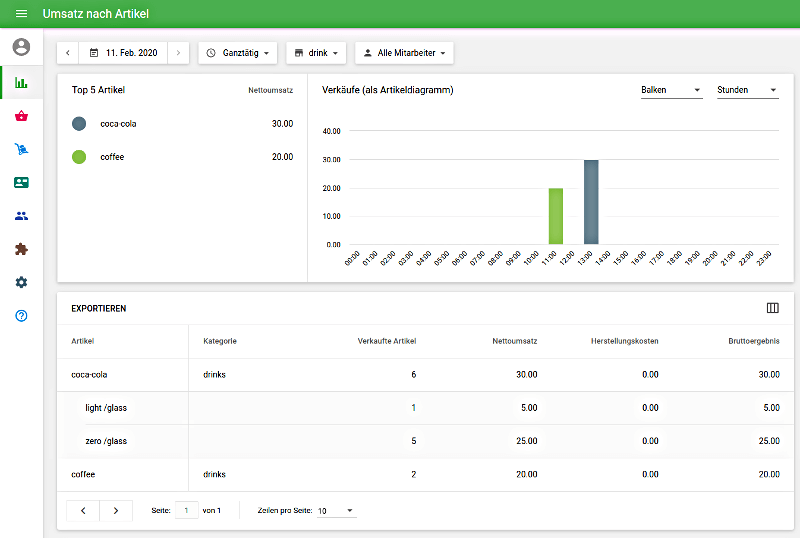Screen dimensions: 800x538
Task: Open the Stunden interval dropdown
Action: (747, 90)
